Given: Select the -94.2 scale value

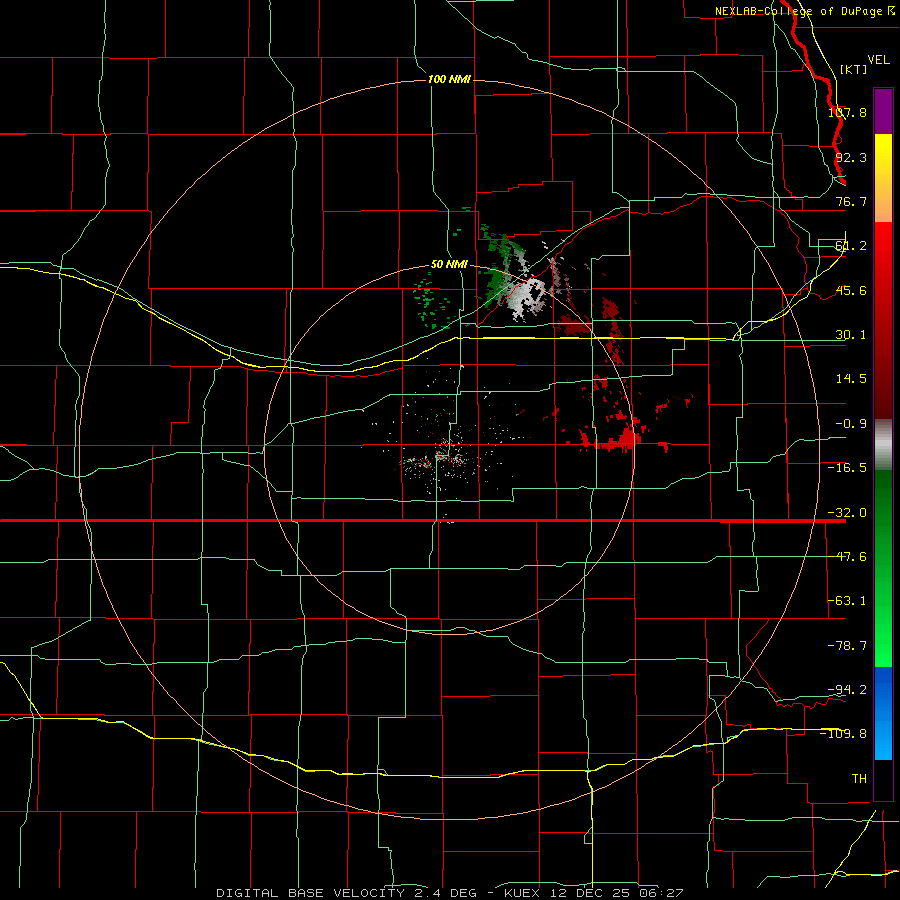Looking at the screenshot, I should (x=847, y=689).
